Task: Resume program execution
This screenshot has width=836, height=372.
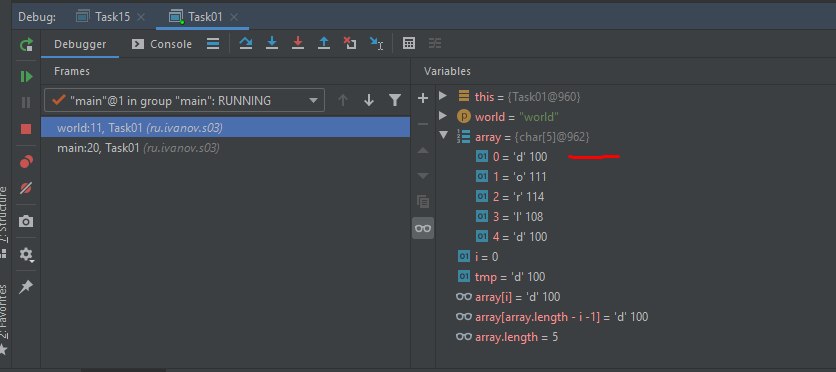Action: click(26, 77)
